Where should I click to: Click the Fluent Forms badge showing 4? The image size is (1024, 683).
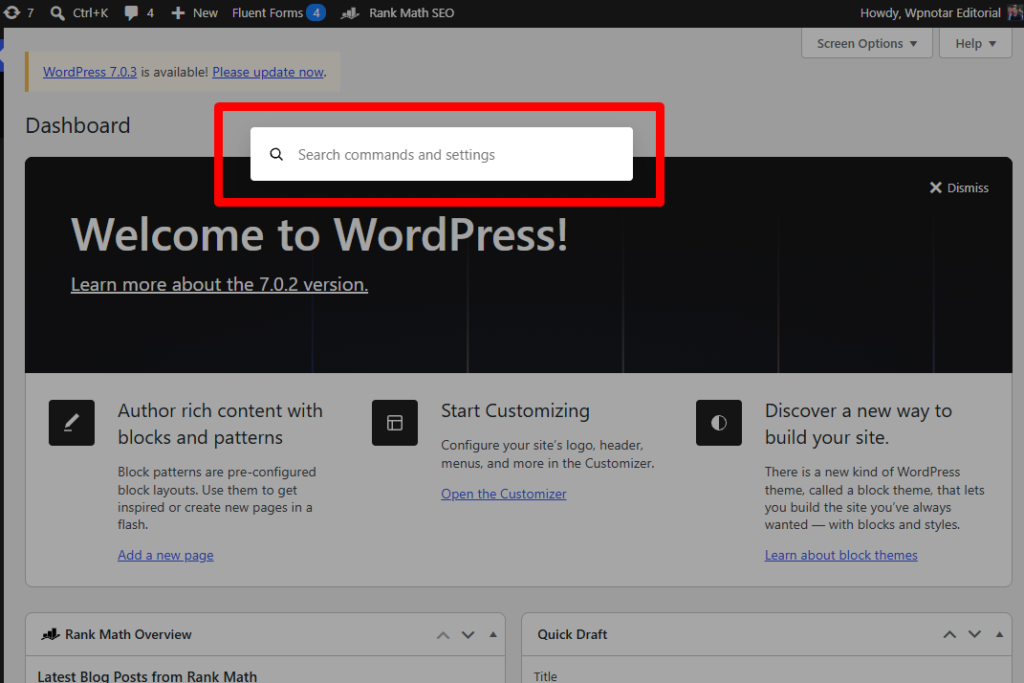[x=316, y=13]
